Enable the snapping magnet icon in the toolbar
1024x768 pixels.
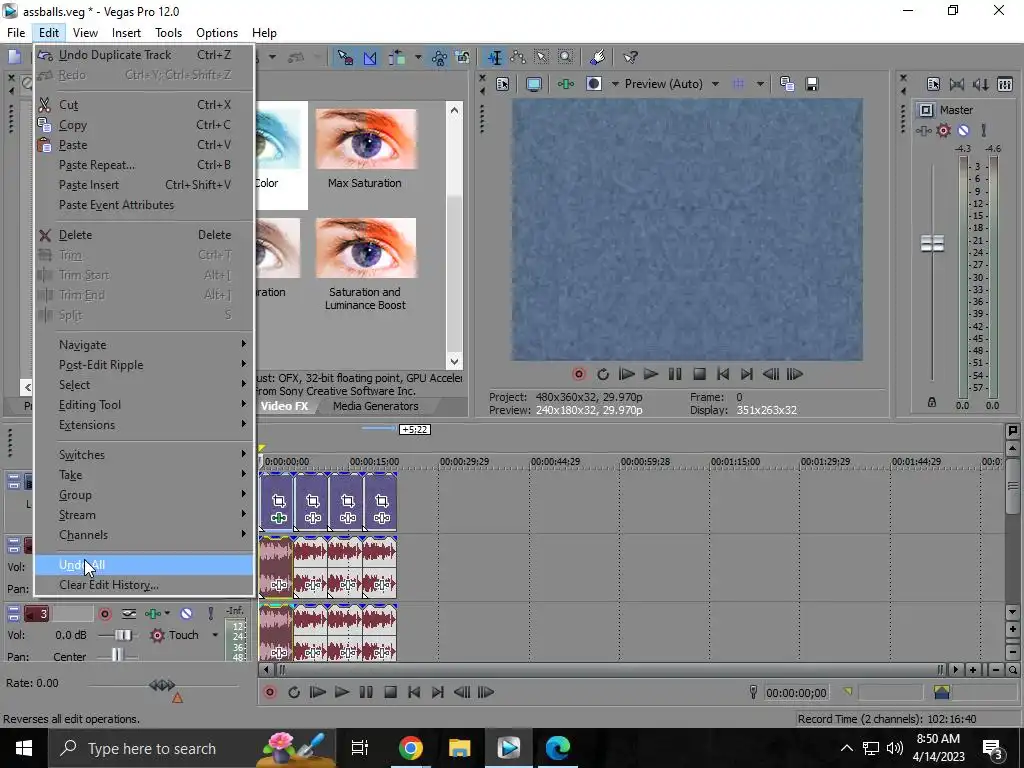(x=345, y=57)
